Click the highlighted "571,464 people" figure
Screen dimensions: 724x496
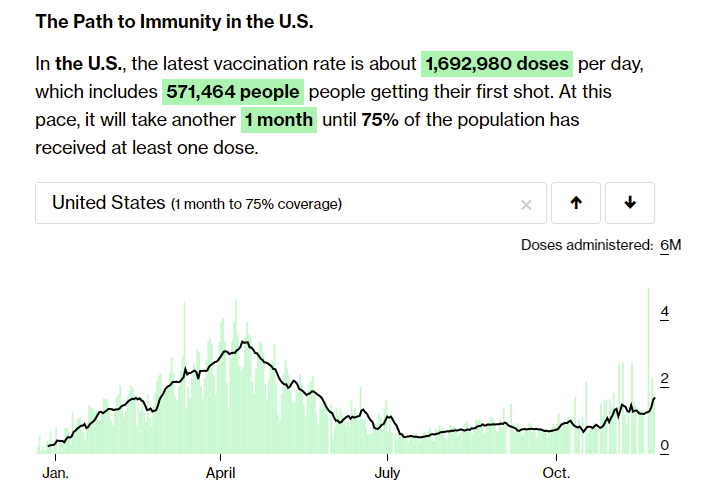(x=232, y=92)
